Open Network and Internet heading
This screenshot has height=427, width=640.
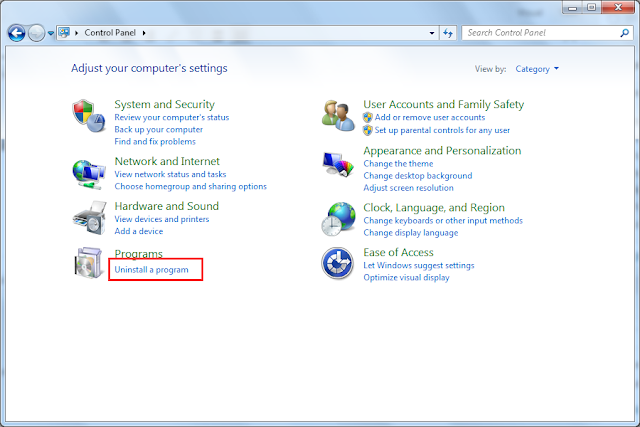click(x=167, y=161)
